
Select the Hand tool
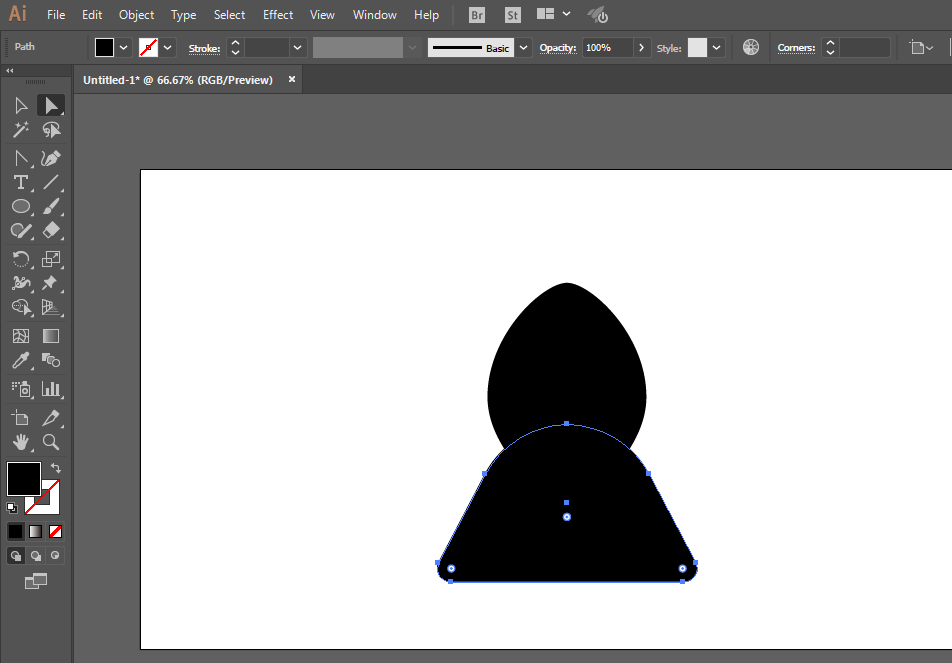(20, 442)
